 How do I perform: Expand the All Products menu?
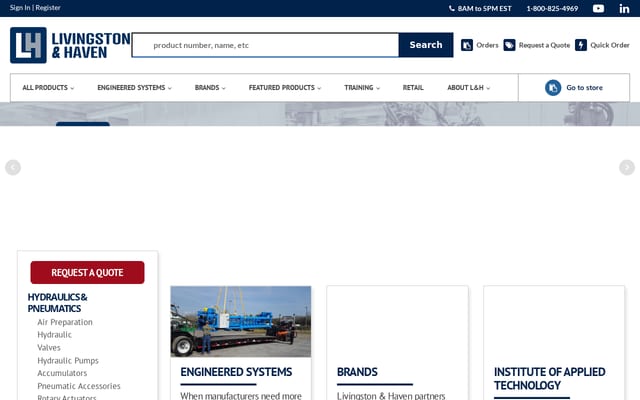point(48,88)
